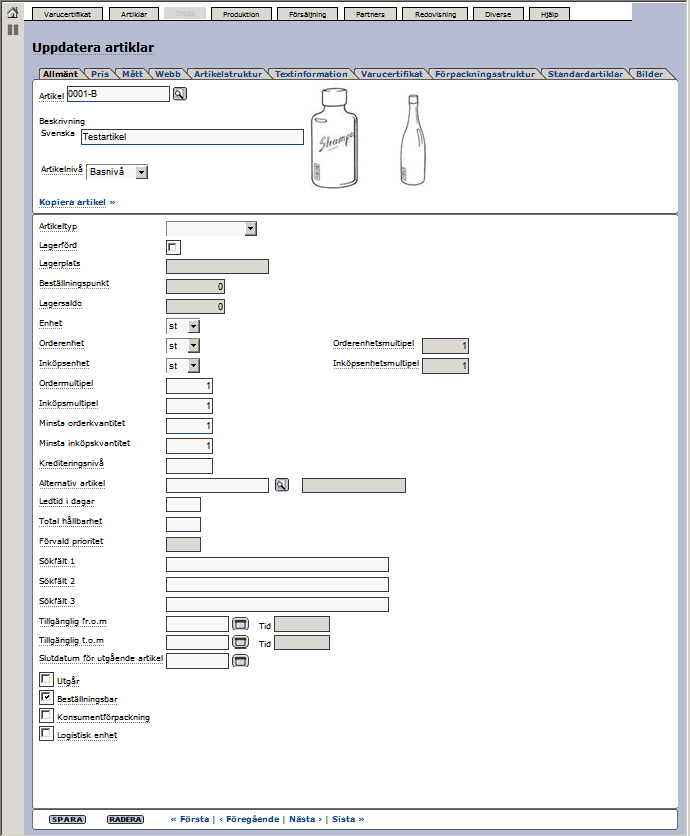Screen dimensions: 690x836
Task: Open the Diverse menu
Action: click(x=498, y=14)
